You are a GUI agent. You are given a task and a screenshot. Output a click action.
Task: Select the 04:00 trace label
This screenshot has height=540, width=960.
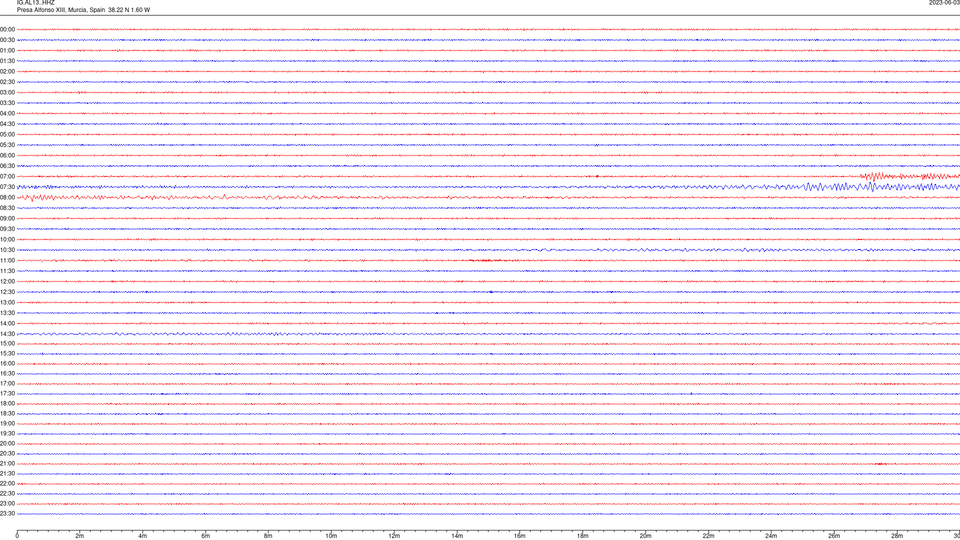(7, 113)
